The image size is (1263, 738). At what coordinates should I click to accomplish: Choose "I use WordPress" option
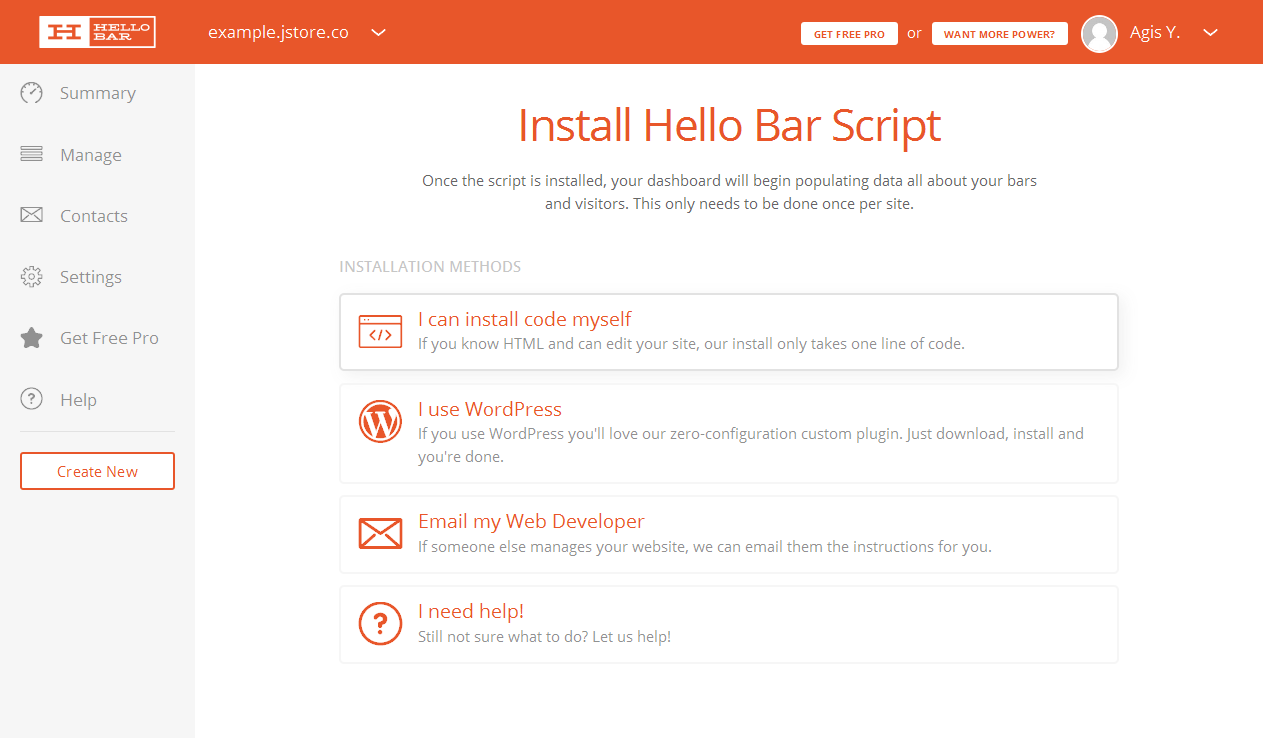(x=729, y=433)
